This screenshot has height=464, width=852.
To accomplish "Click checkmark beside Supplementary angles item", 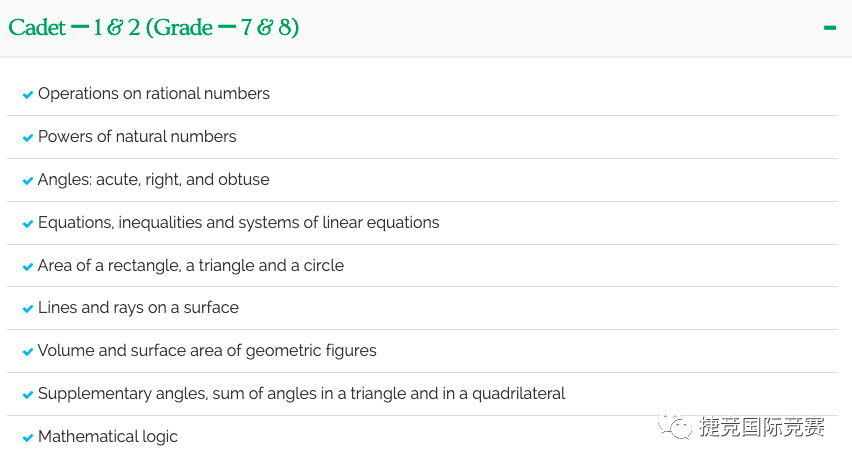I will 28,395.
